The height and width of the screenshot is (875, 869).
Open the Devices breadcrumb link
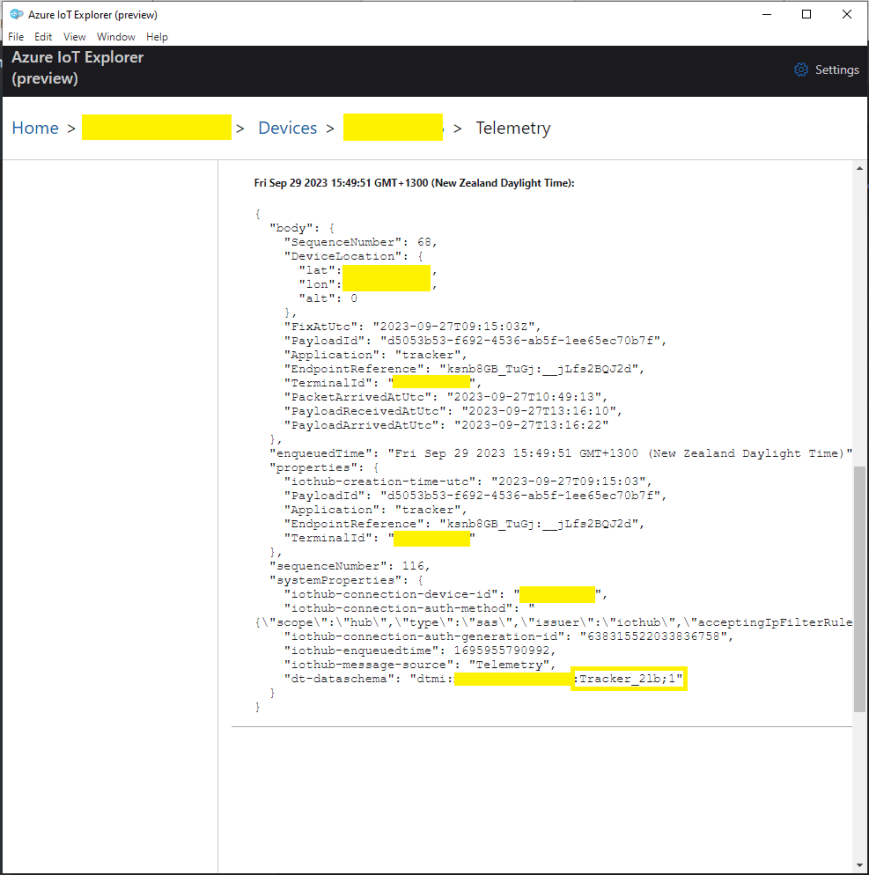tap(287, 128)
